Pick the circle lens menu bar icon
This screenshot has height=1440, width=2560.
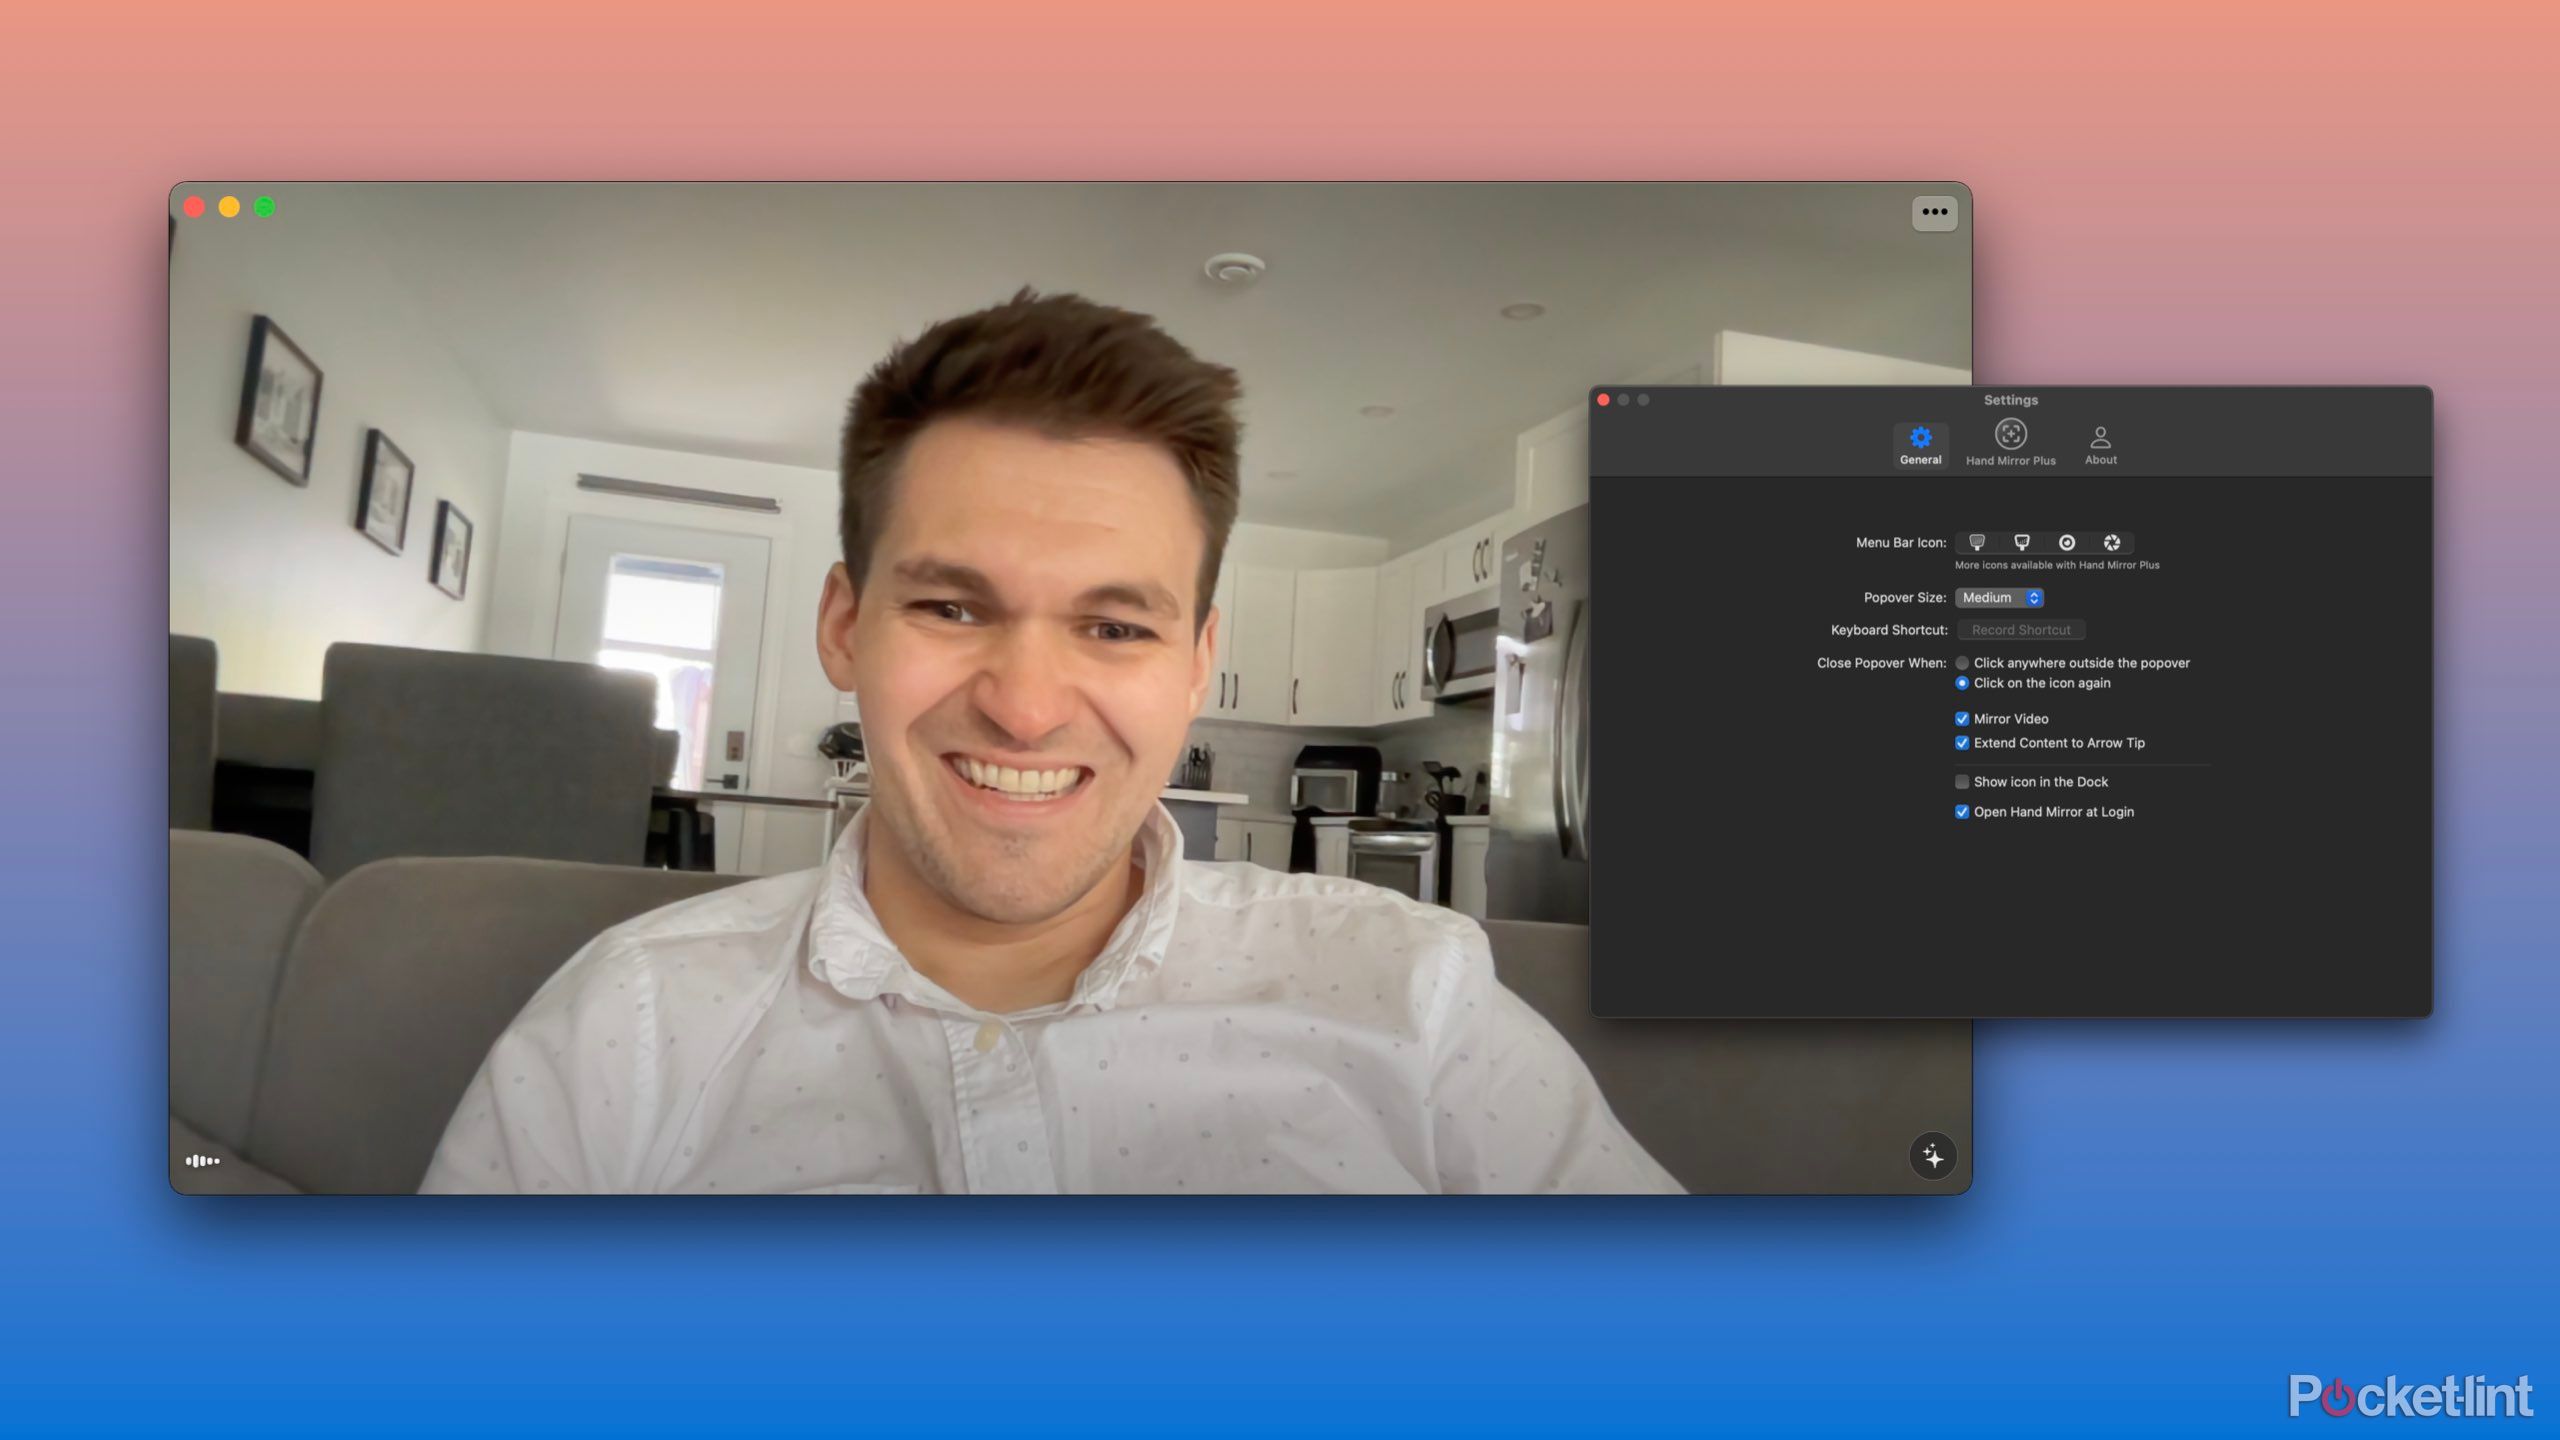[2067, 542]
